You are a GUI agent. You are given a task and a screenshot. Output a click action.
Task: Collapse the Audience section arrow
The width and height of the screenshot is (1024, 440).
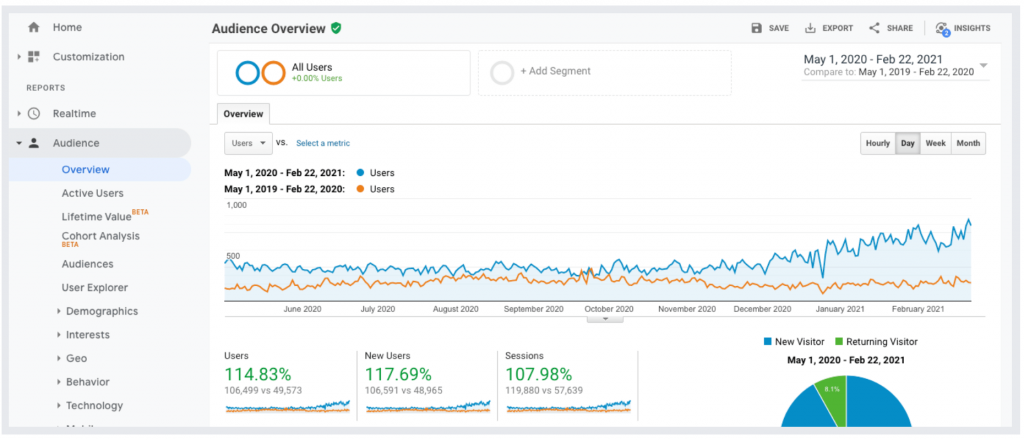tap(20, 143)
